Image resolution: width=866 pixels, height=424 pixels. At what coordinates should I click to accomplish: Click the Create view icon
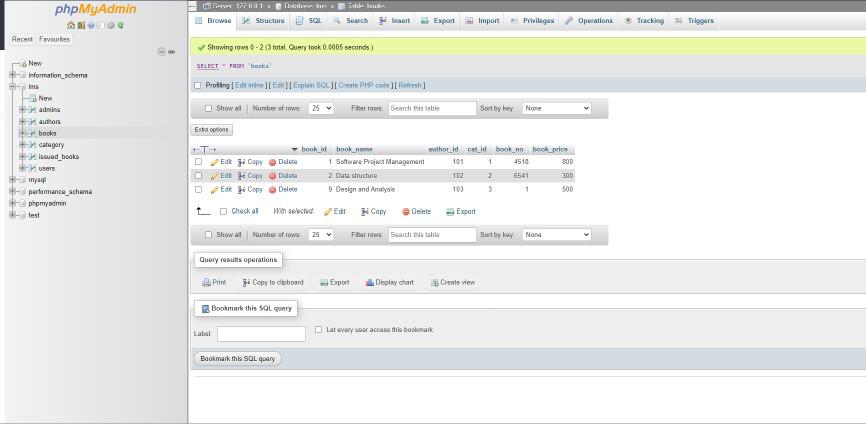435,282
